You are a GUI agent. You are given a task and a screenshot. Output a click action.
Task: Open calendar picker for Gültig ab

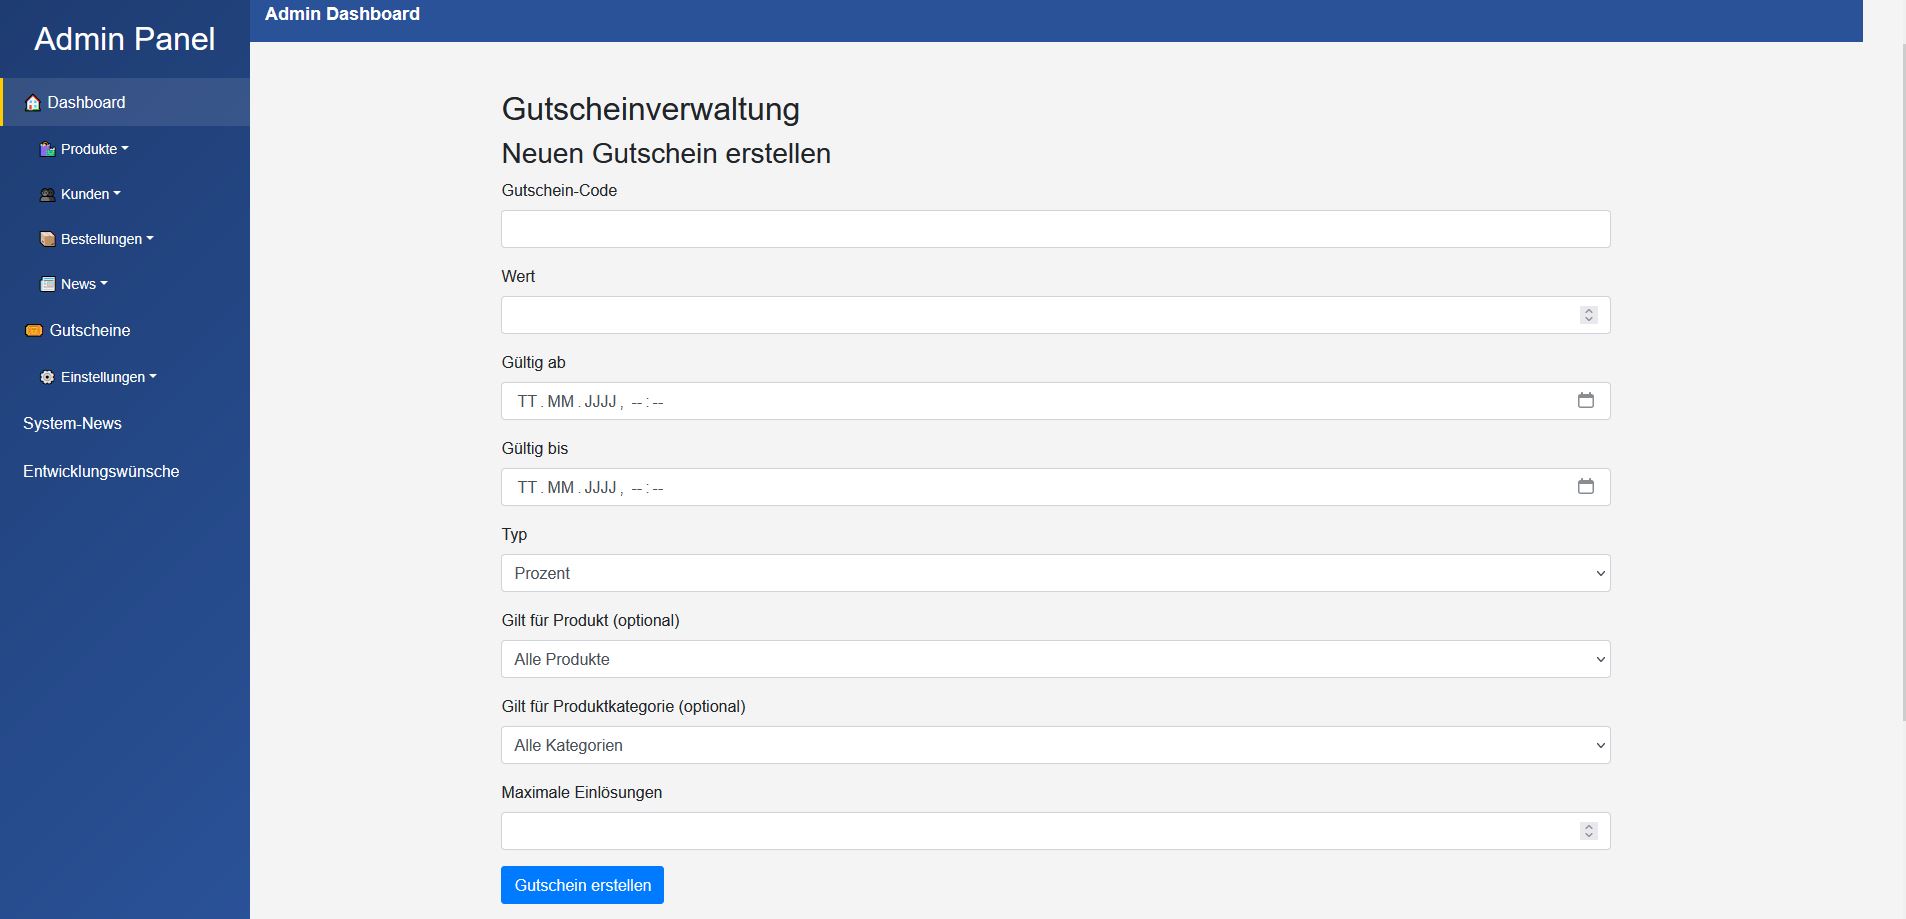coord(1585,400)
